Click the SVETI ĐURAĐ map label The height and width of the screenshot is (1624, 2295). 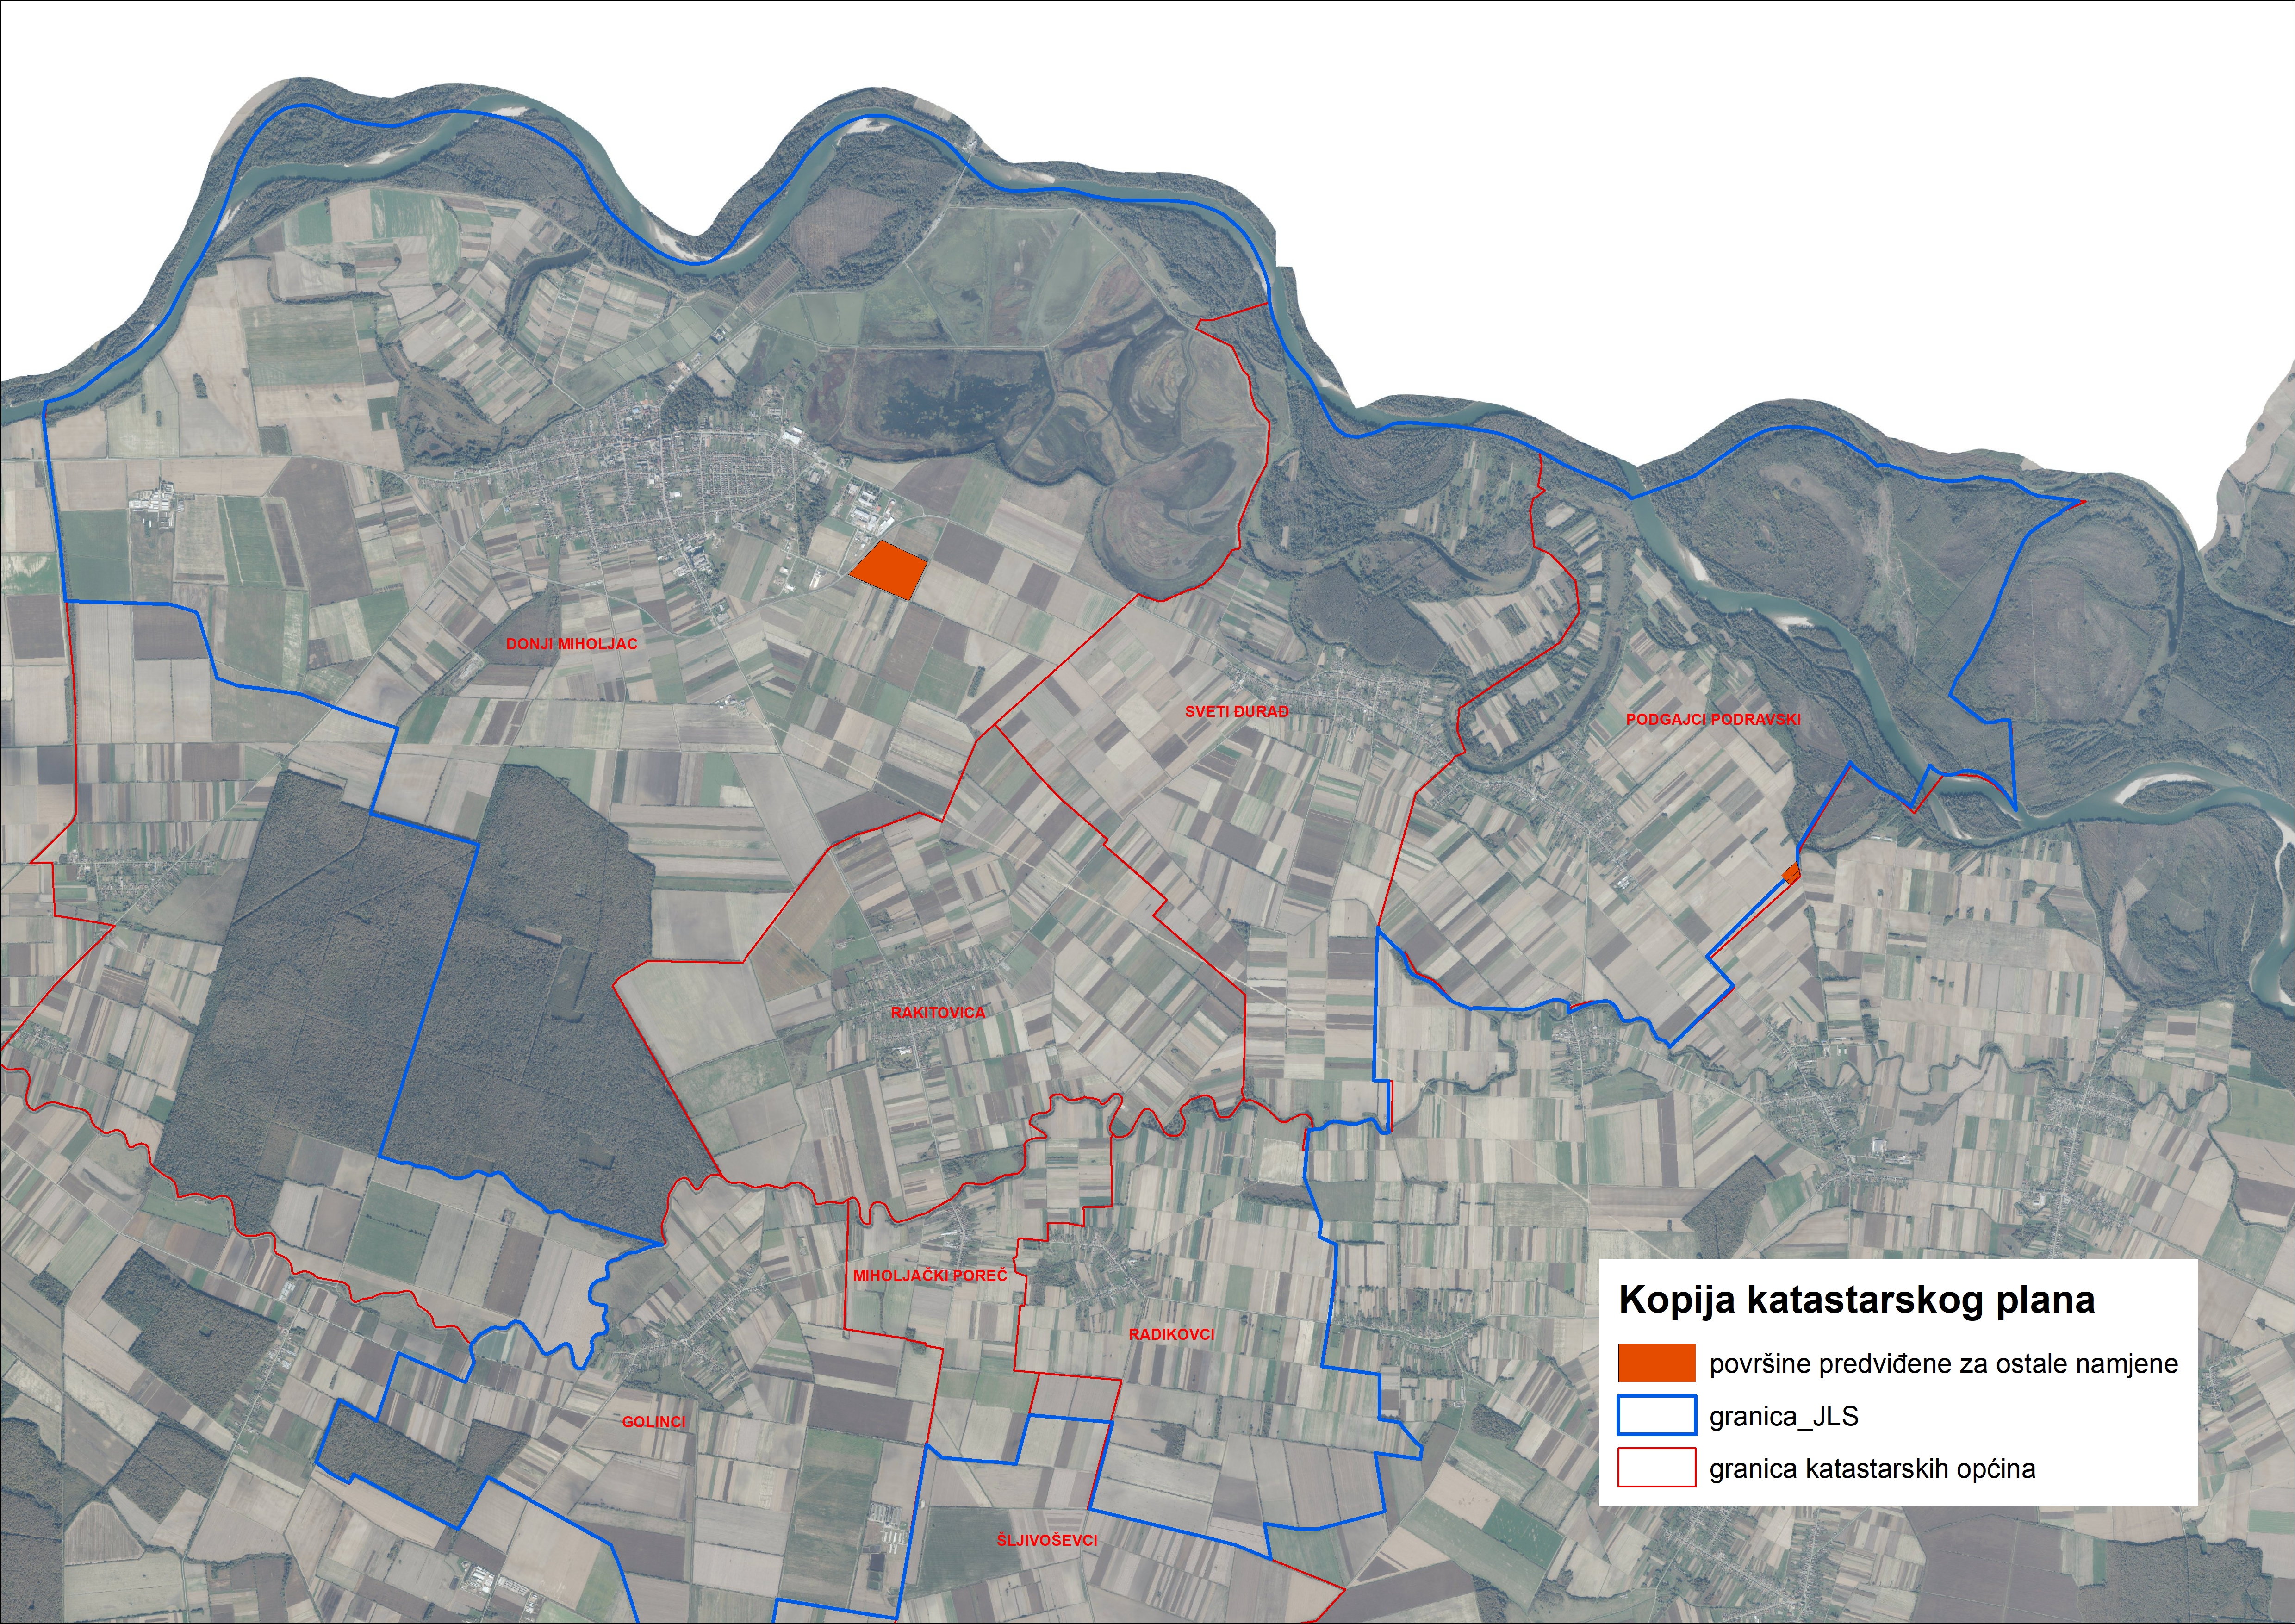(x=1236, y=712)
